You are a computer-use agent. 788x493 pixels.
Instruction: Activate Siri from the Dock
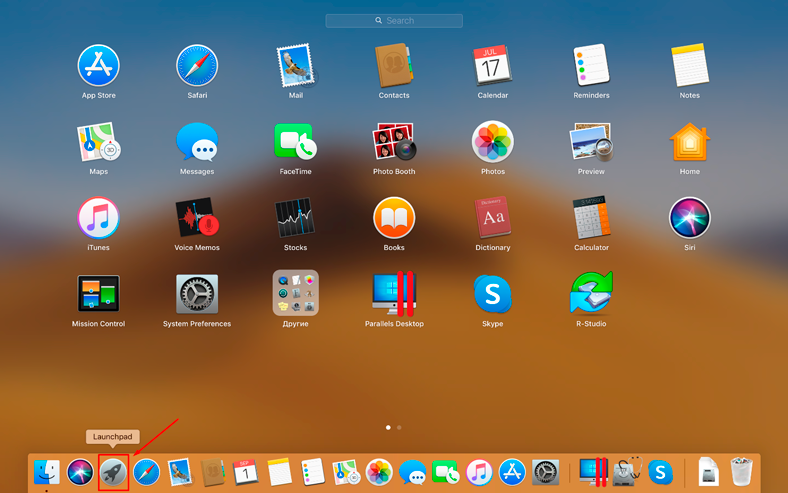point(80,472)
